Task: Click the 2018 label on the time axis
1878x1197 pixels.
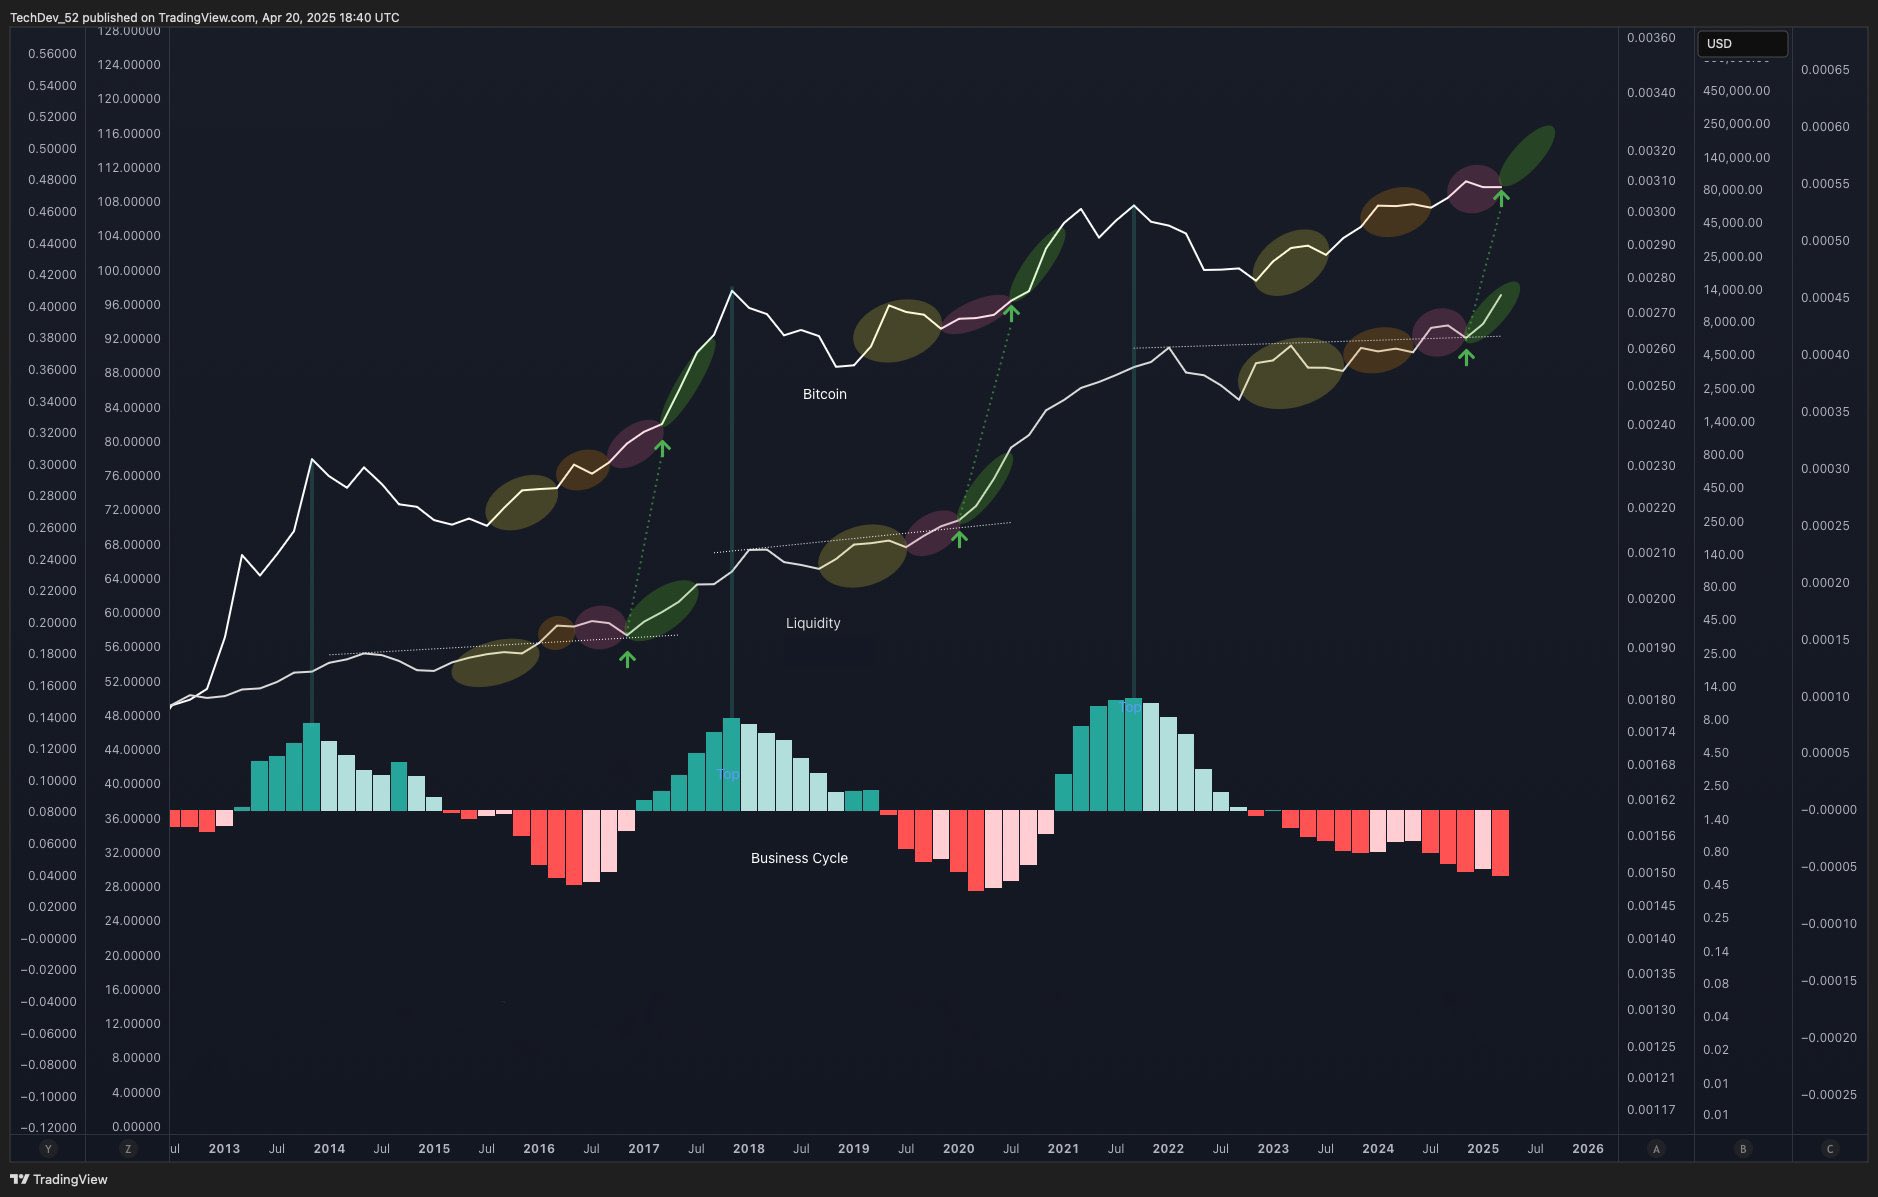Action: 749,1149
